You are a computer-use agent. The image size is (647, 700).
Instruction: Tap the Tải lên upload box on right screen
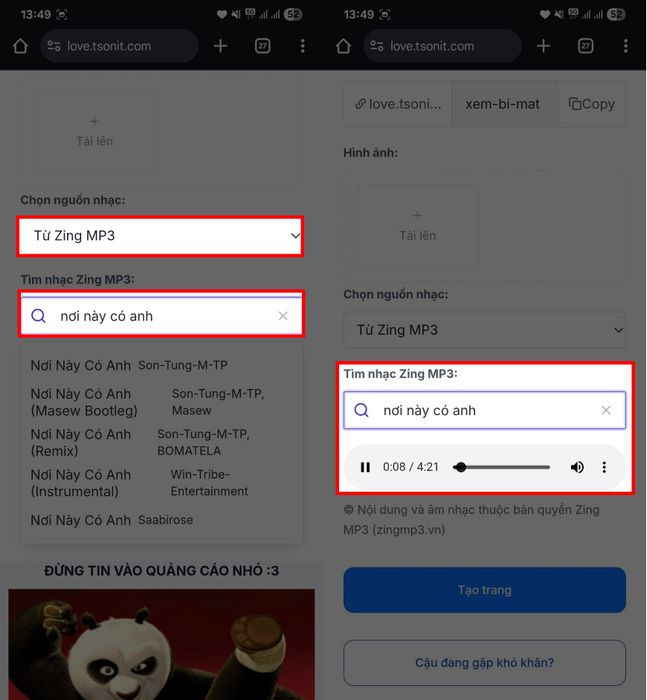(x=417, y=226)
